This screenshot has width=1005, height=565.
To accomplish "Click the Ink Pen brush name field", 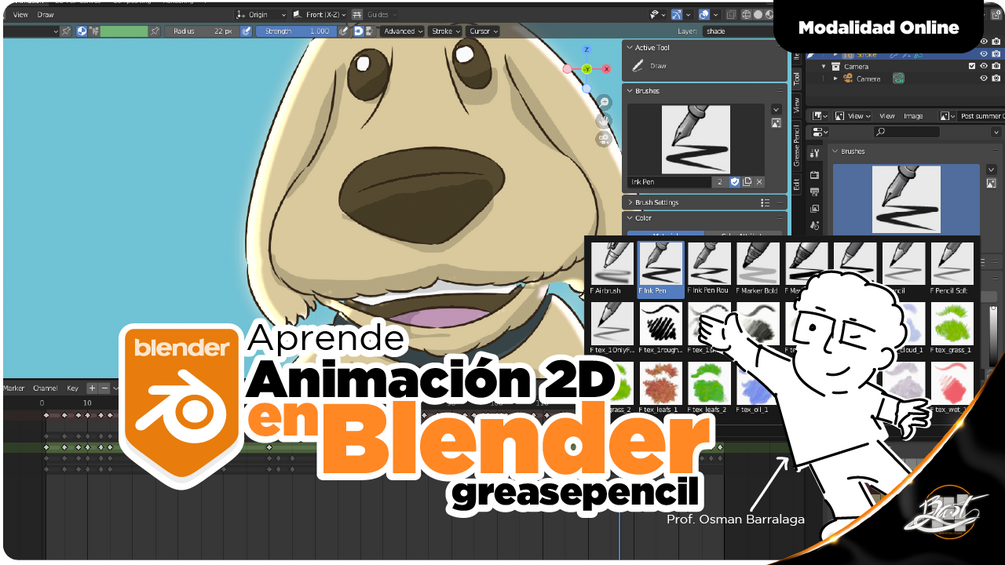I will point(669,182).
